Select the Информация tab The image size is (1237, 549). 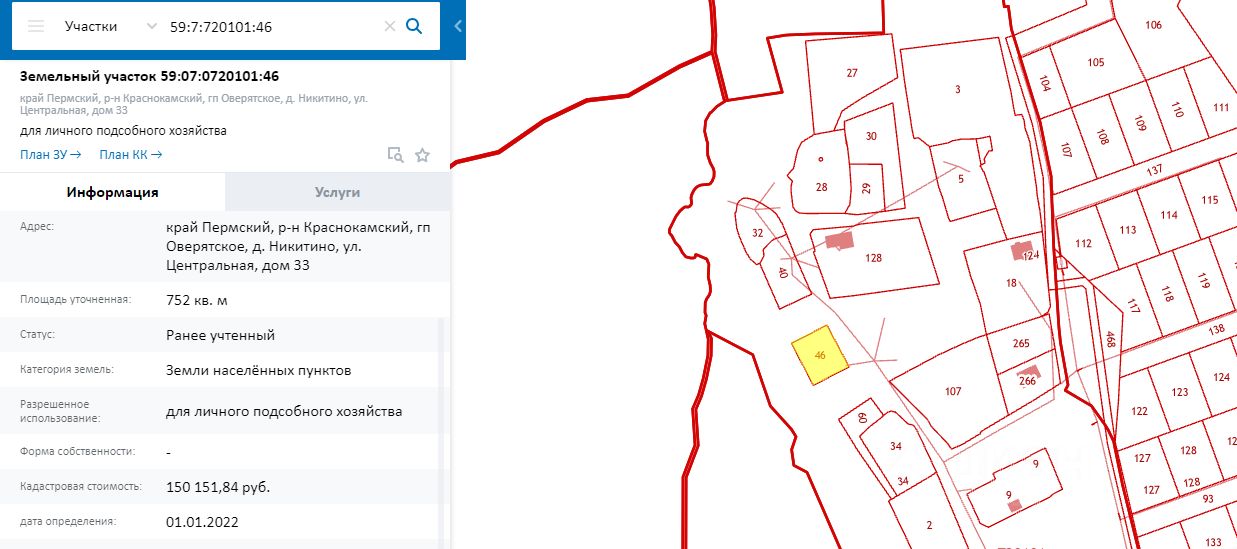(x=112, y=192)
